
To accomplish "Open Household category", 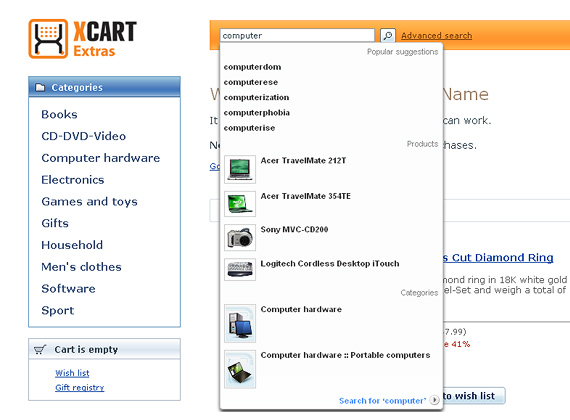I will [x=72, y=245].
